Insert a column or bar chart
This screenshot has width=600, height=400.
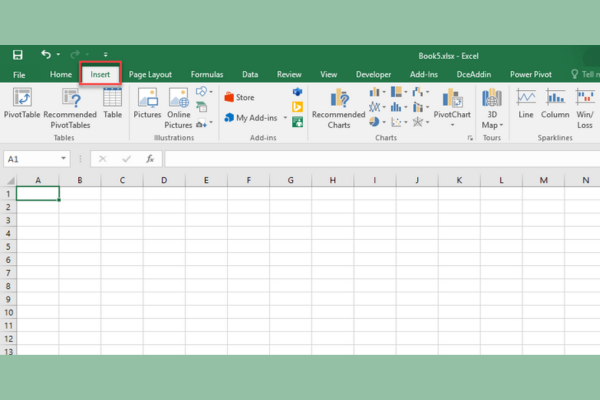pyautogui.click(x=377, y=92)
